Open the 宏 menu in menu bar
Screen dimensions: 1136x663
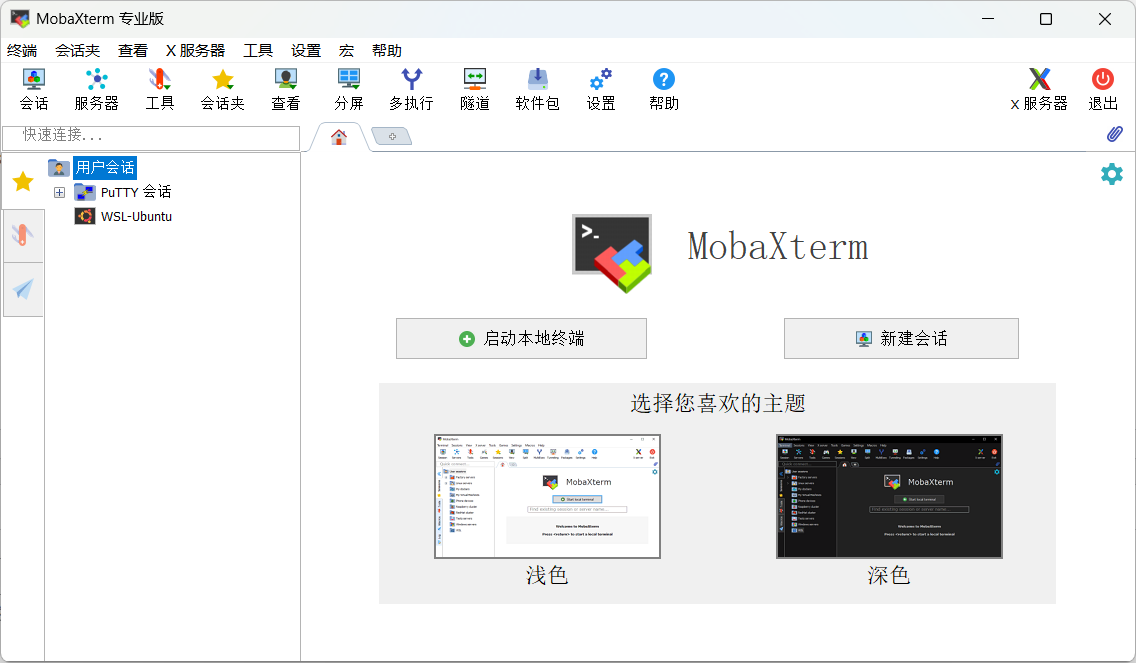(x=346, y=50)
